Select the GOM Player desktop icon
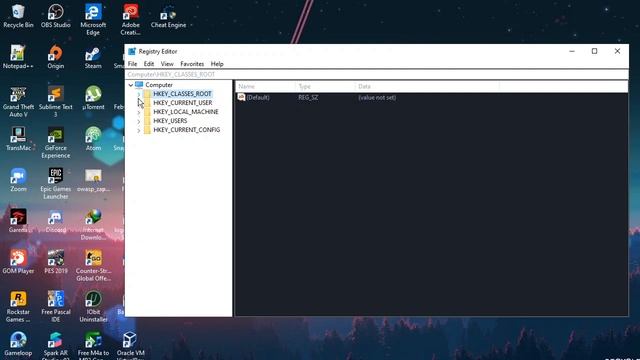Screen dimensions: 640x360 pyautogui.click(x=18, y=262)
